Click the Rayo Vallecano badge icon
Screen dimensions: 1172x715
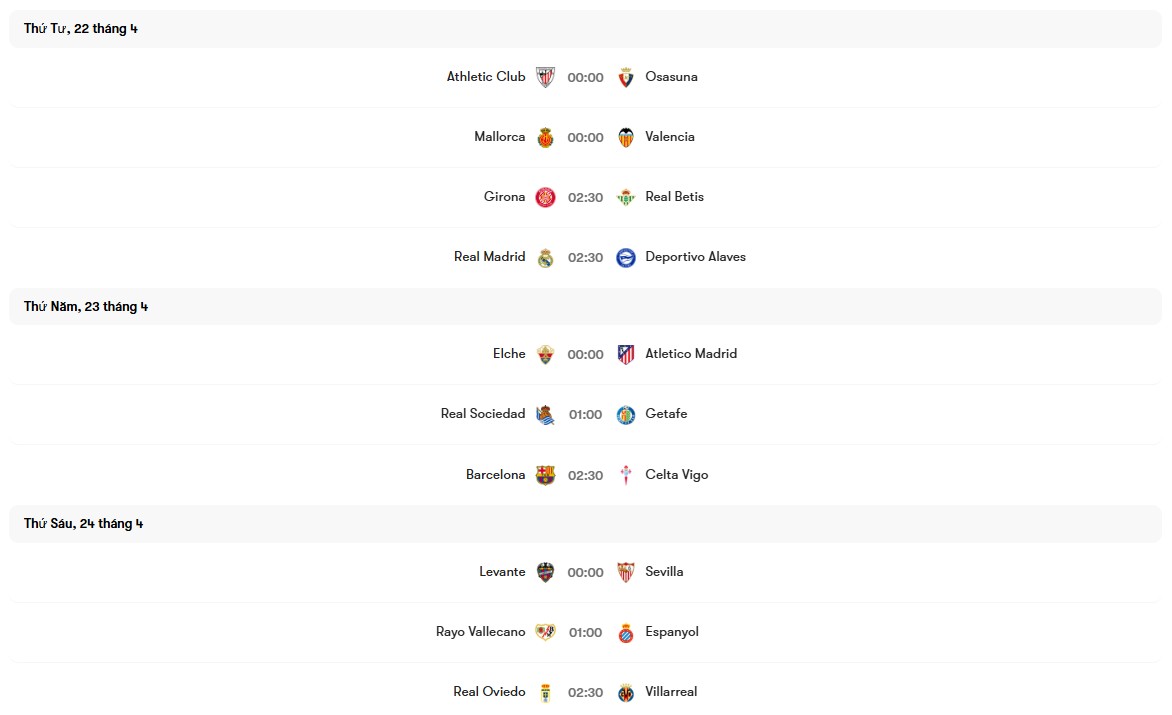click(545, 631)
